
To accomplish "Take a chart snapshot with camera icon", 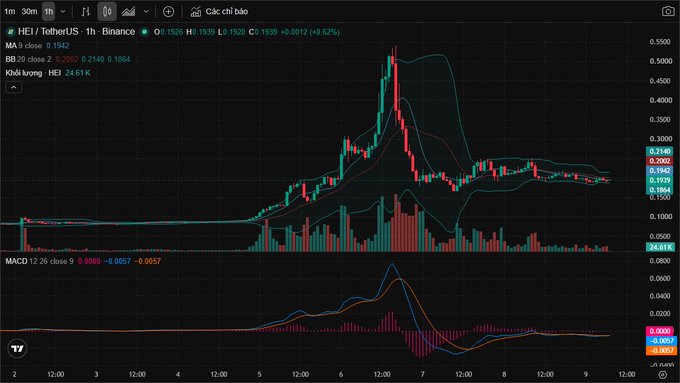I will (668, 11).
